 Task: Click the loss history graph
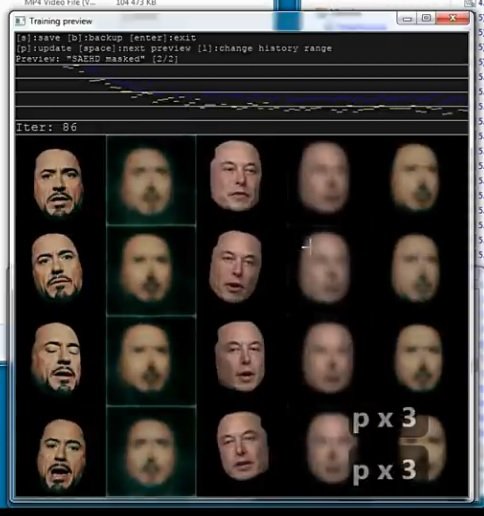(x=242, y=92)
